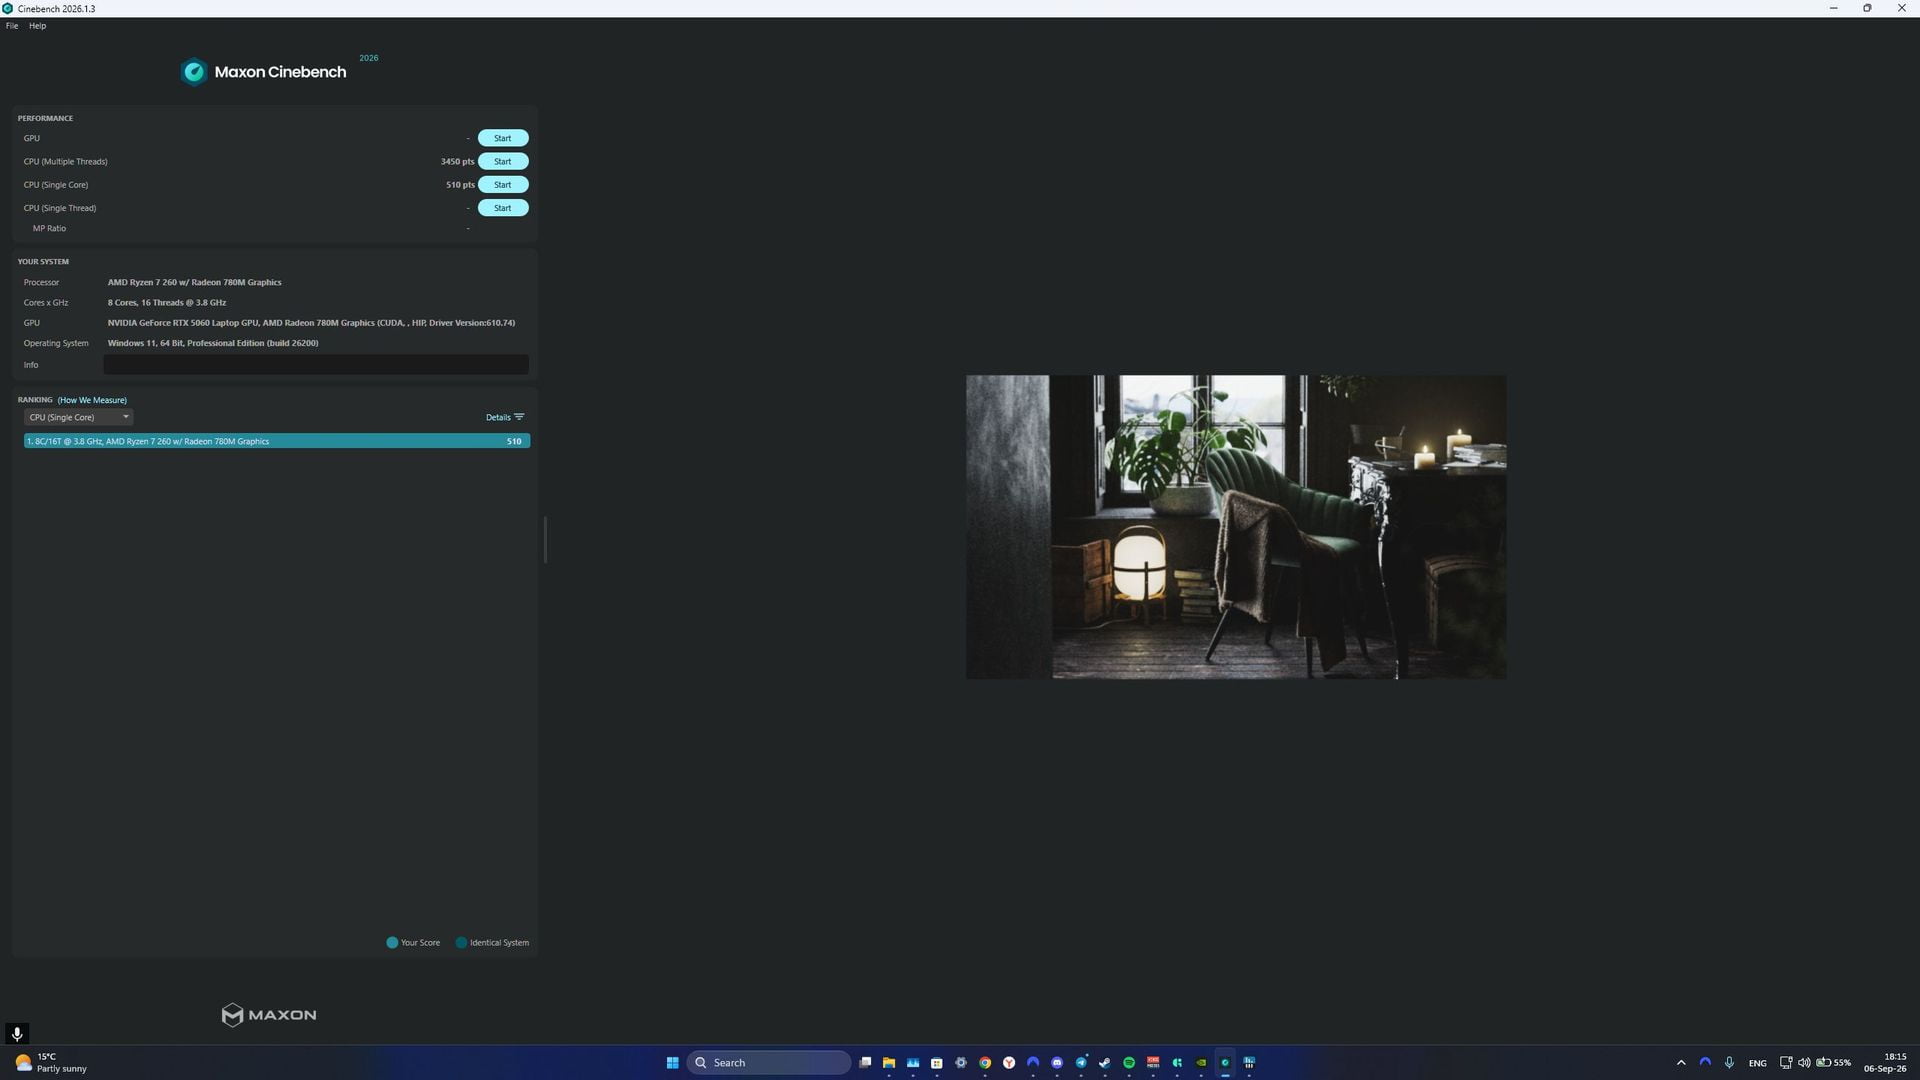Click the Maxon Cinebench logo icon
1920x1080 pixels.
(194, 72)
